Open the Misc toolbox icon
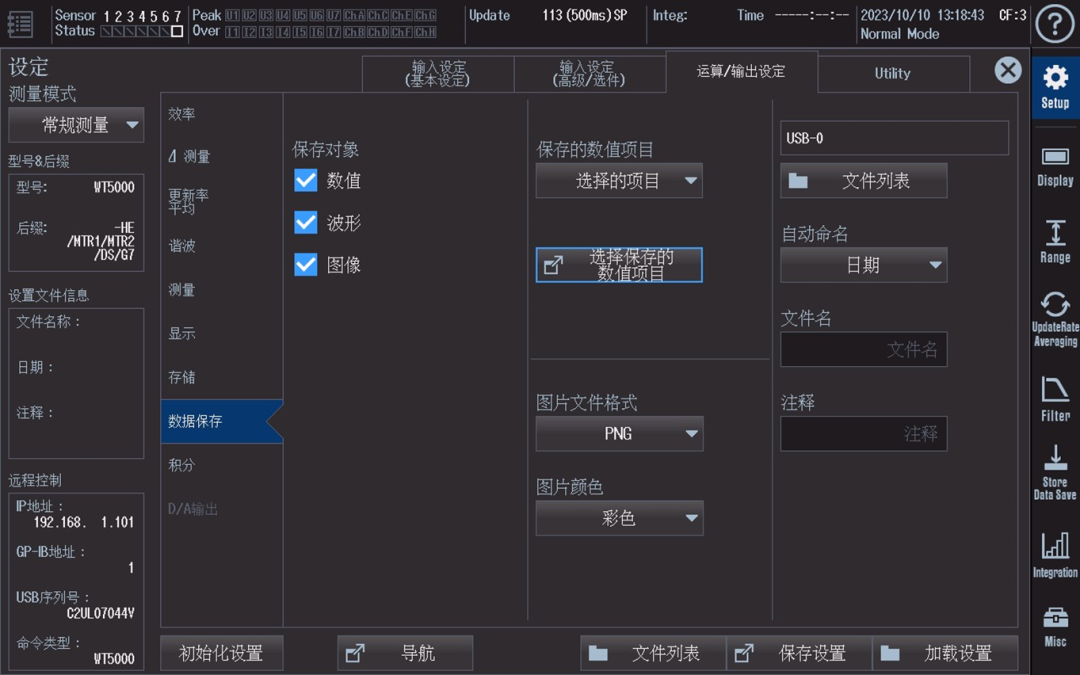1080x675 pixels. [x=1055, y=627]
